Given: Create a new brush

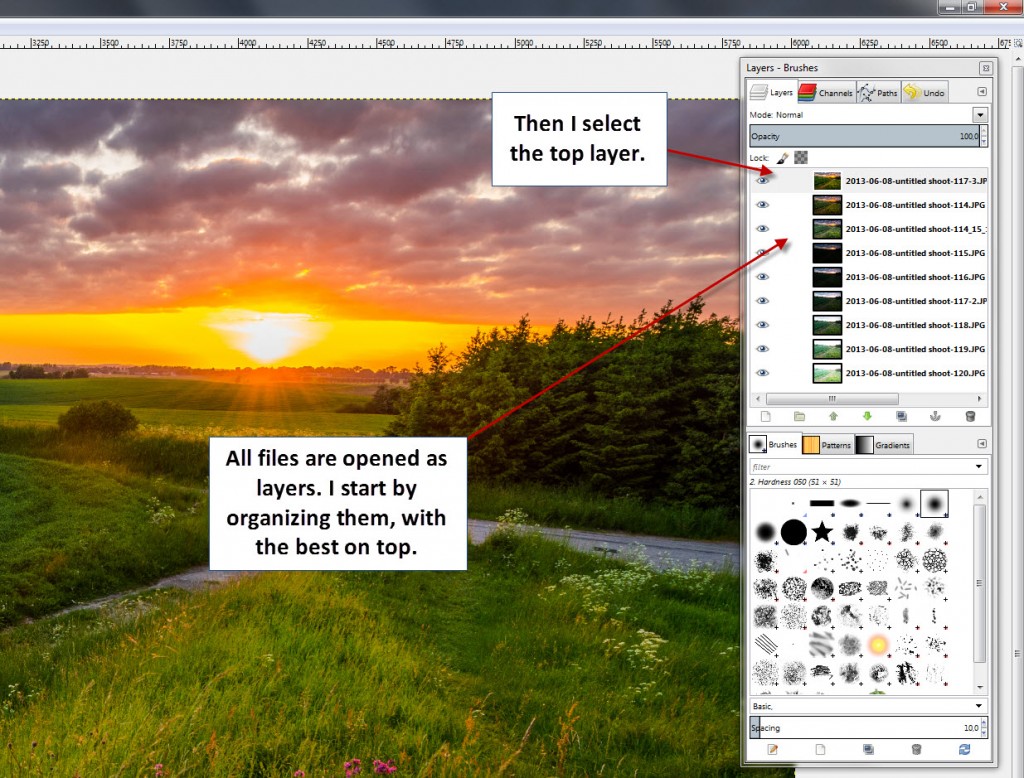Looking at the screenshot, I should point(820,749).
